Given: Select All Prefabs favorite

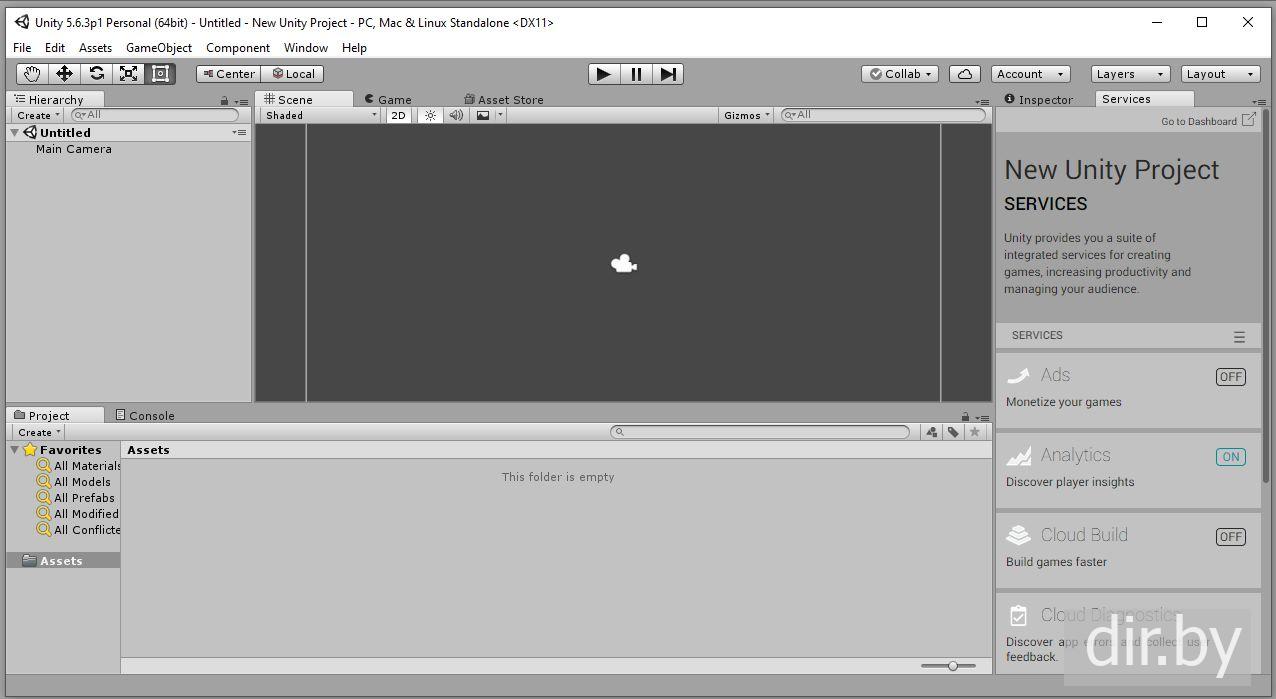Looking at the screenshot, I should 76,498.
